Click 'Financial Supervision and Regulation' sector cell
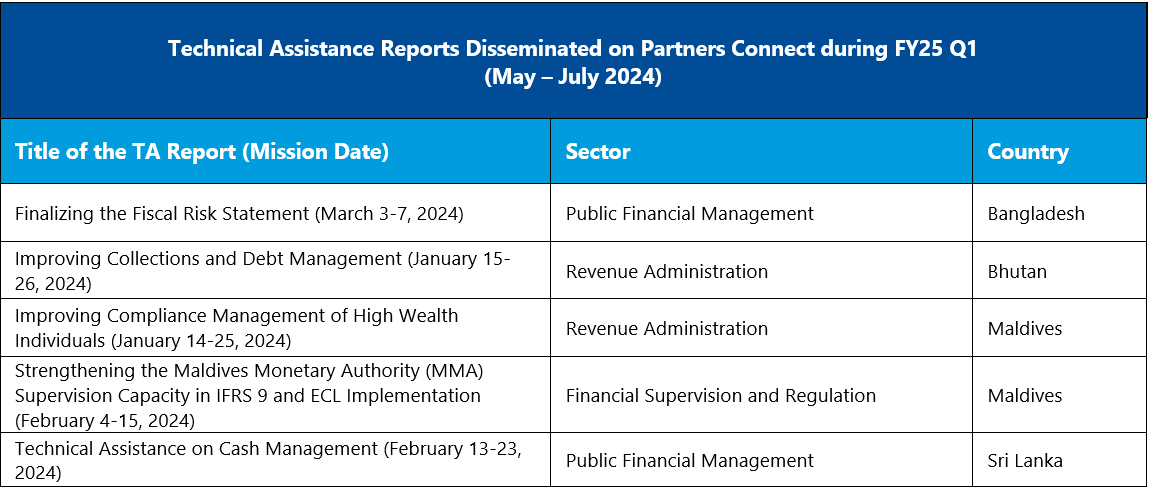Image resolution: width=1153 pixels, height=492 pixels. point(721,396)
